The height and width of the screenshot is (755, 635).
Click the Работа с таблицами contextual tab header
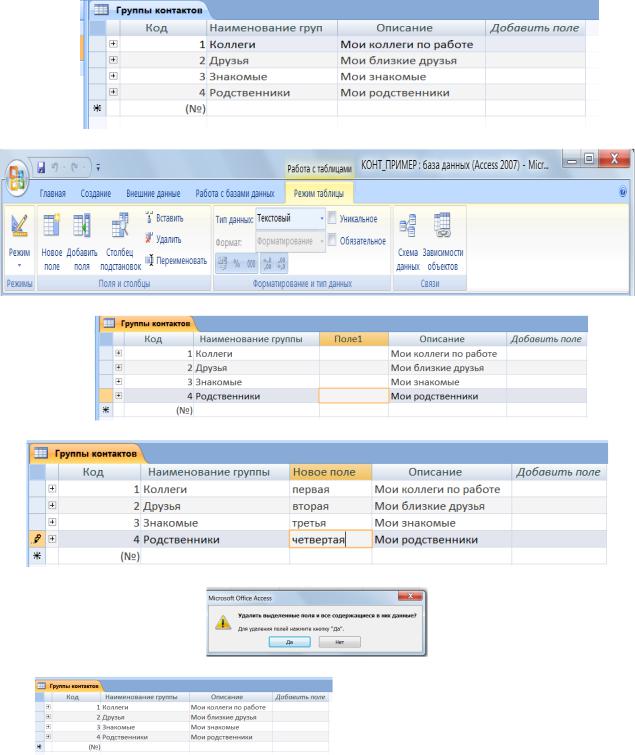coord(320,169)
